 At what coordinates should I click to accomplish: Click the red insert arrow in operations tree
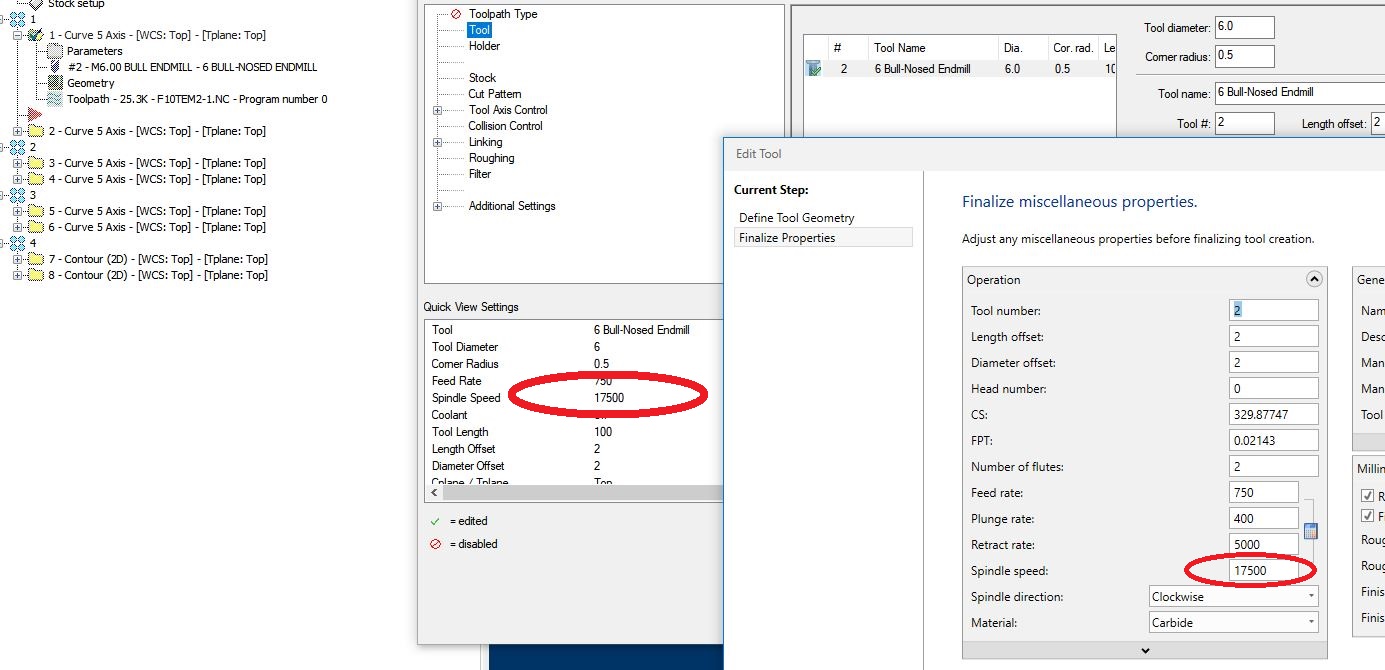coord(35,115)
